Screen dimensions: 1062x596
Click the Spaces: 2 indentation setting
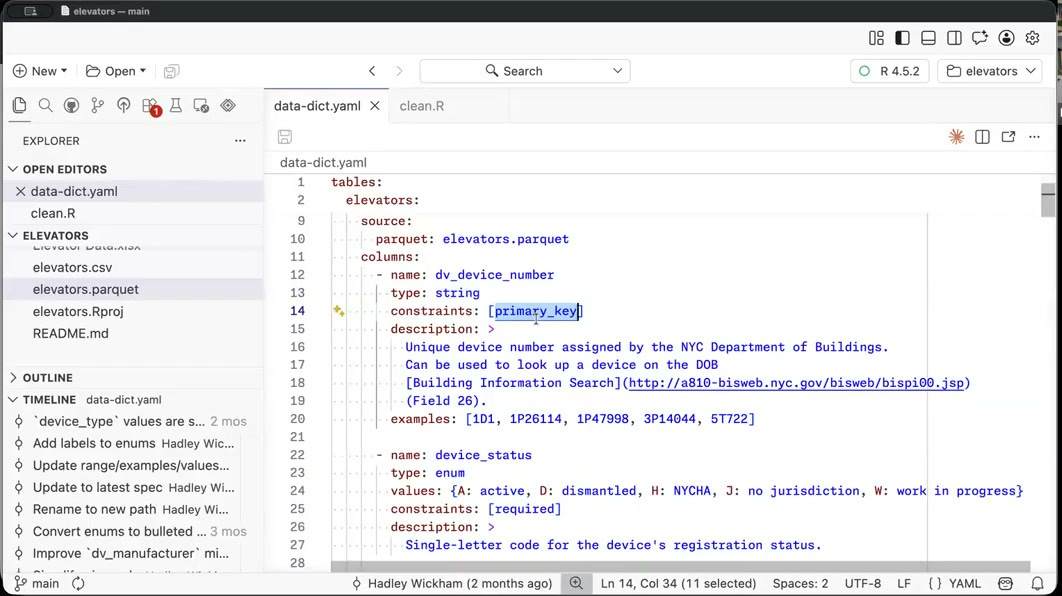(x=800, y=583)
